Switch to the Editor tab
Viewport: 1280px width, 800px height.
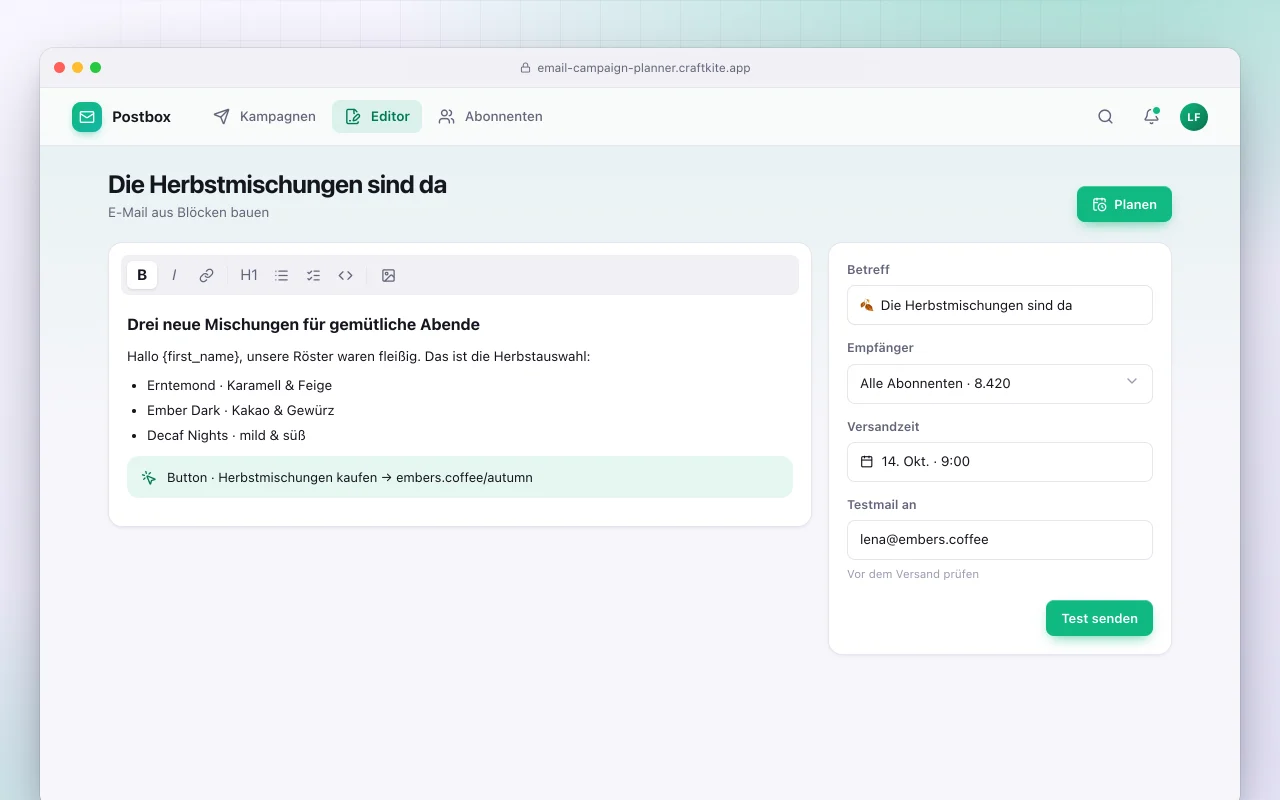[x=377, y=116]
